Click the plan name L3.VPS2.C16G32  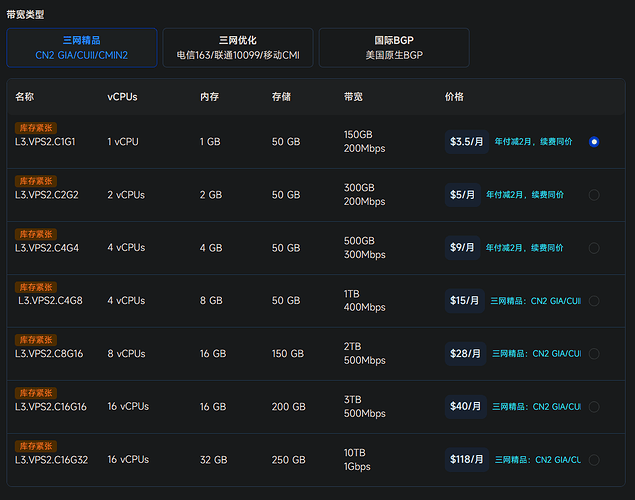(51, 460)
